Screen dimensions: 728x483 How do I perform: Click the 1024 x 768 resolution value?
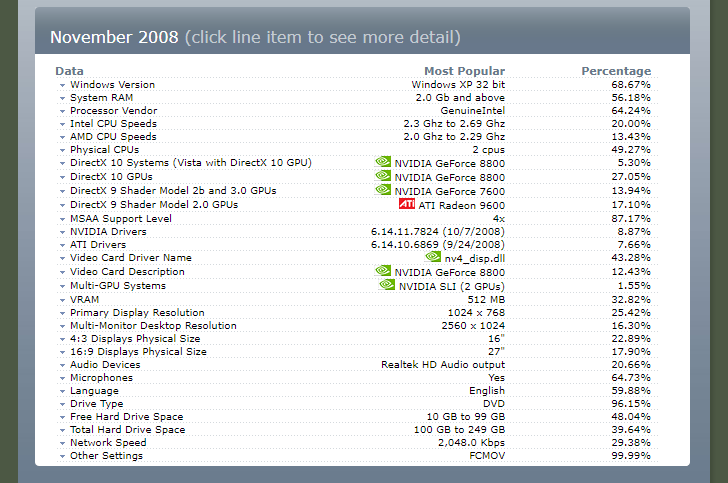pyautogui.click(x=476, y=313)
